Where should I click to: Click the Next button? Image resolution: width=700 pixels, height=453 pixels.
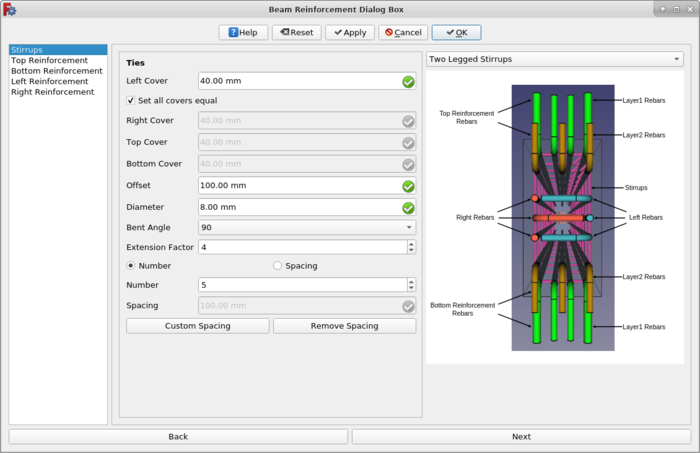pos(521,437)
